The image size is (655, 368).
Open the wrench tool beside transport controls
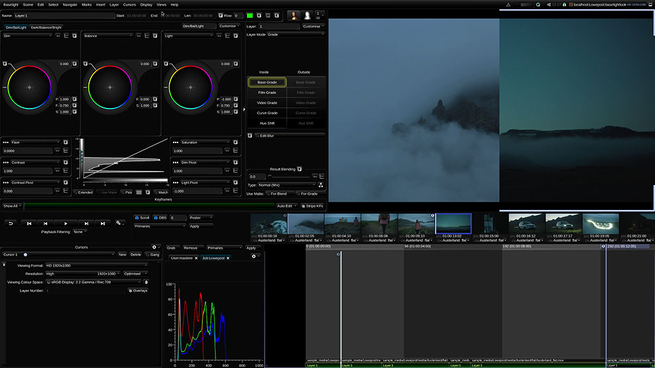point(119,223)
